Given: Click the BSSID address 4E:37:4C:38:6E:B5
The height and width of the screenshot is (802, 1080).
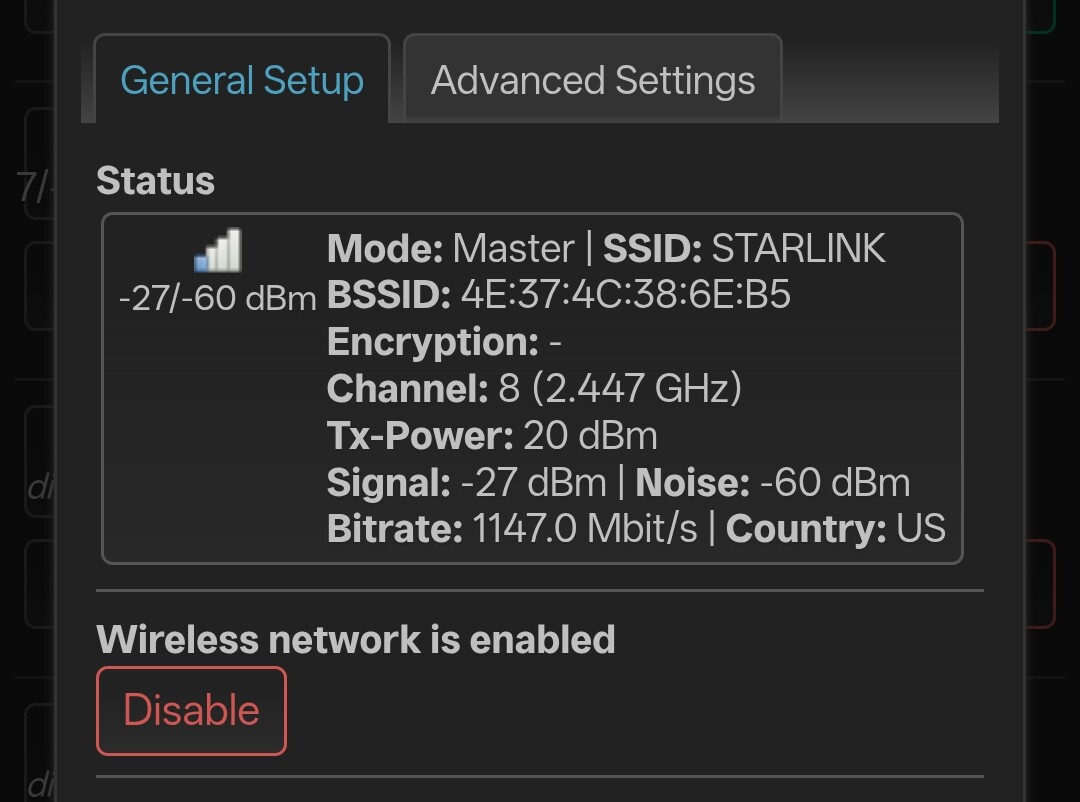Looking at the screenshot, I should [625, 295].
